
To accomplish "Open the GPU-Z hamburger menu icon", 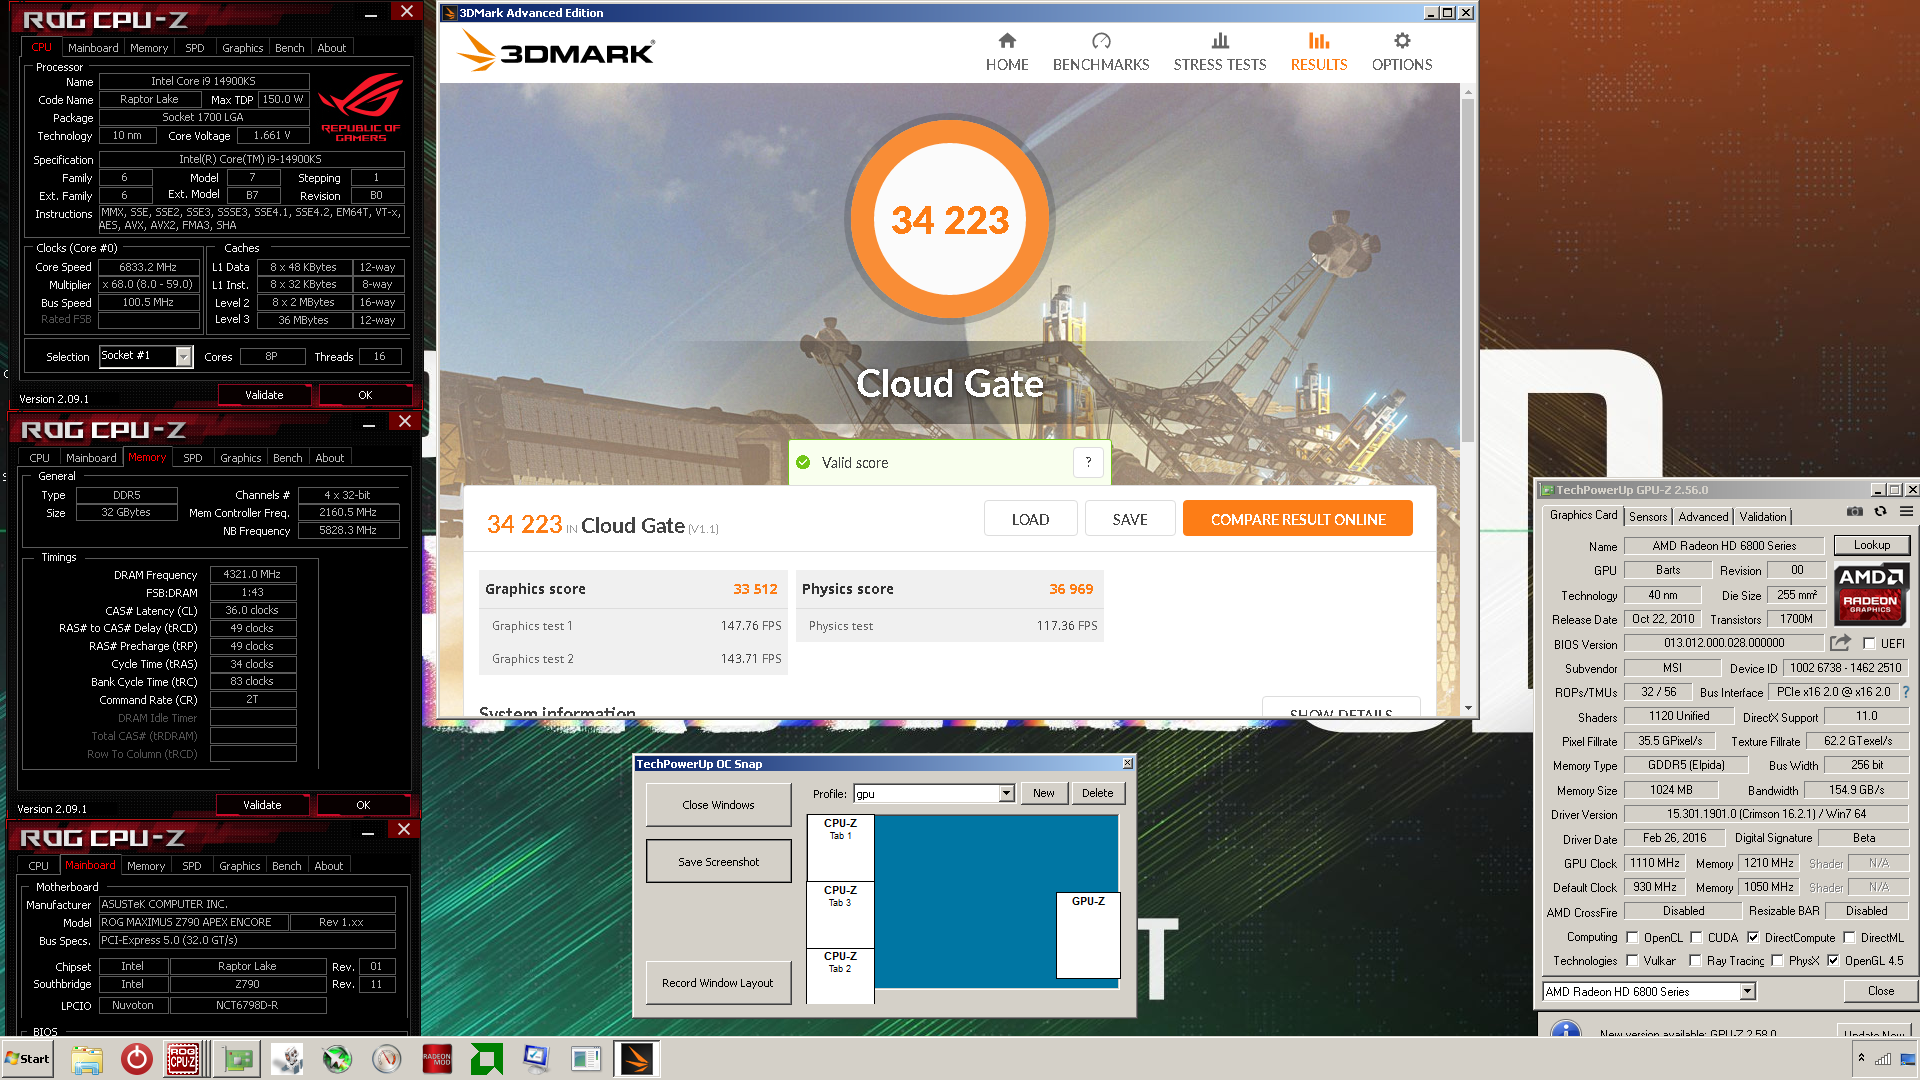I will click(1906, 512).
